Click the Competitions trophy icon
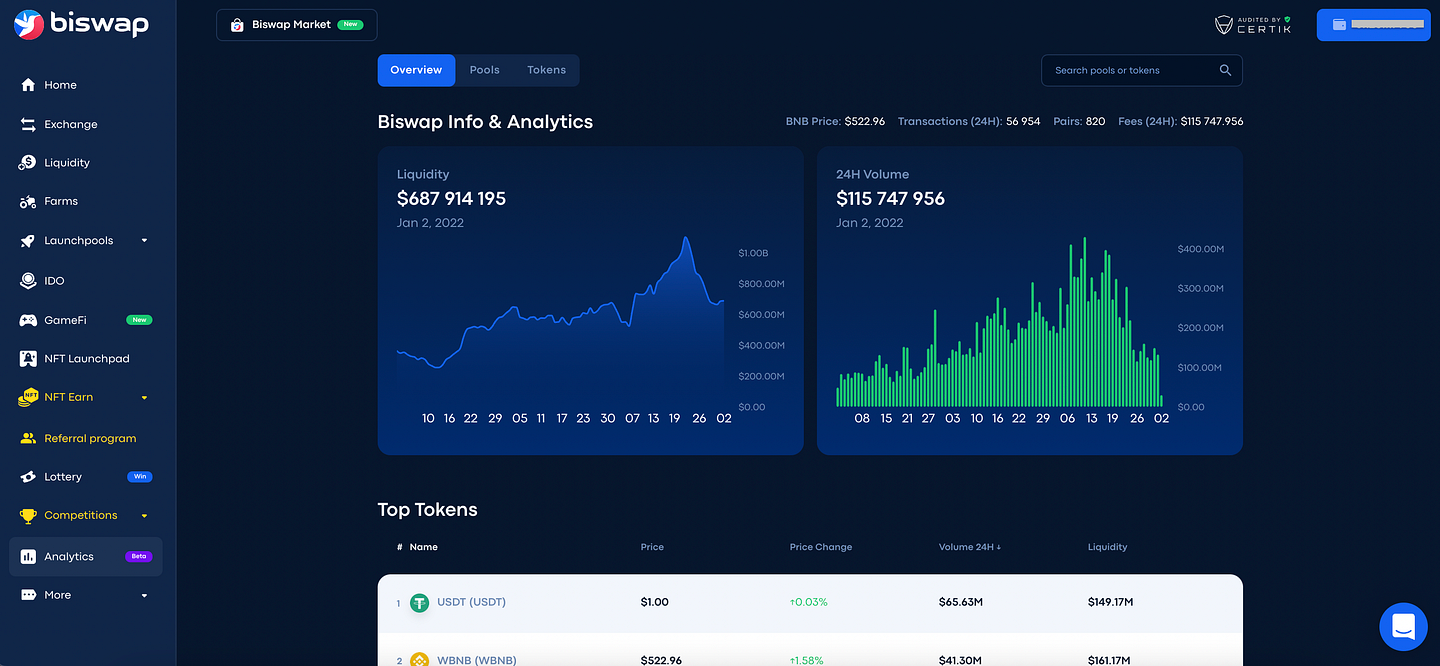Viewport: 1440px width, 666px height. 28,516
